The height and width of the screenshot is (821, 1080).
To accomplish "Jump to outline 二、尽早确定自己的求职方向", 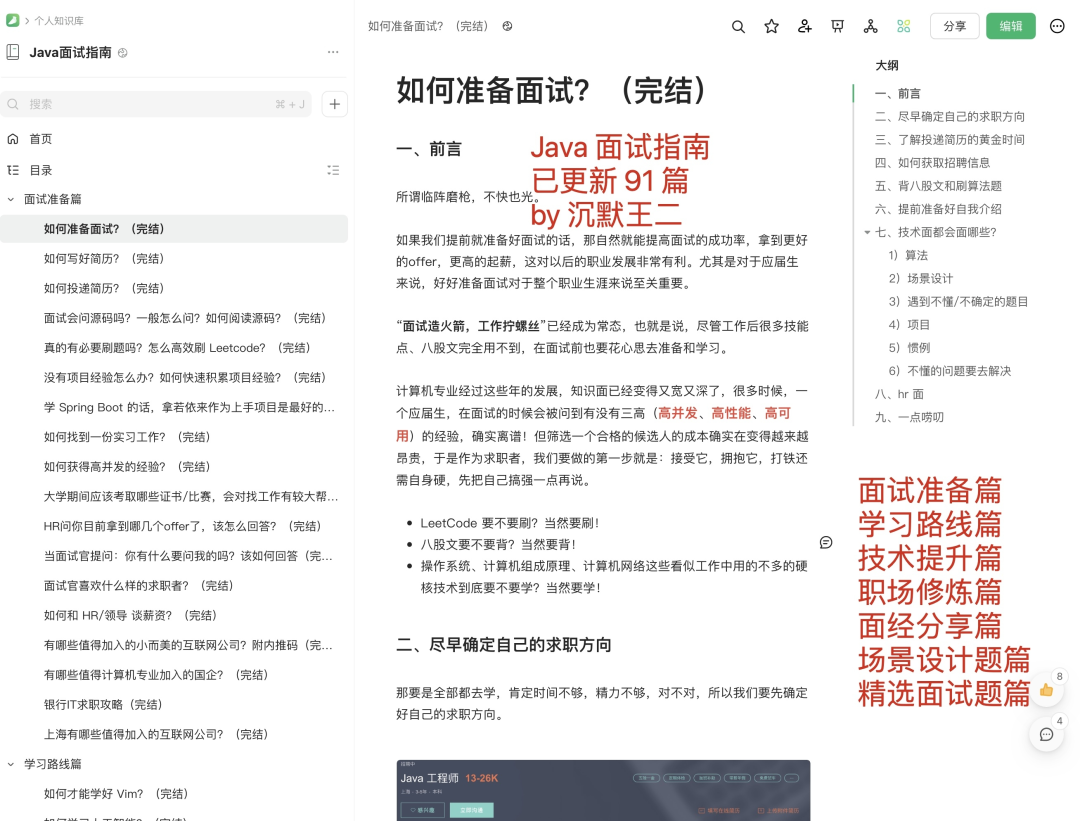I will tap(950, 116).
